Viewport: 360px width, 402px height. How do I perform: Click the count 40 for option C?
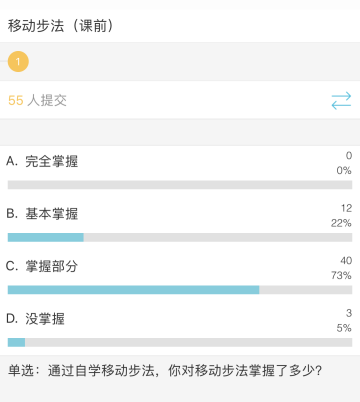(346, 260)
